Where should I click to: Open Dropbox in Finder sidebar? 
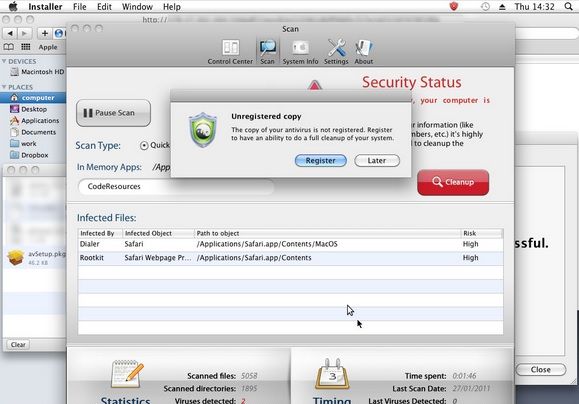point(29,155)
